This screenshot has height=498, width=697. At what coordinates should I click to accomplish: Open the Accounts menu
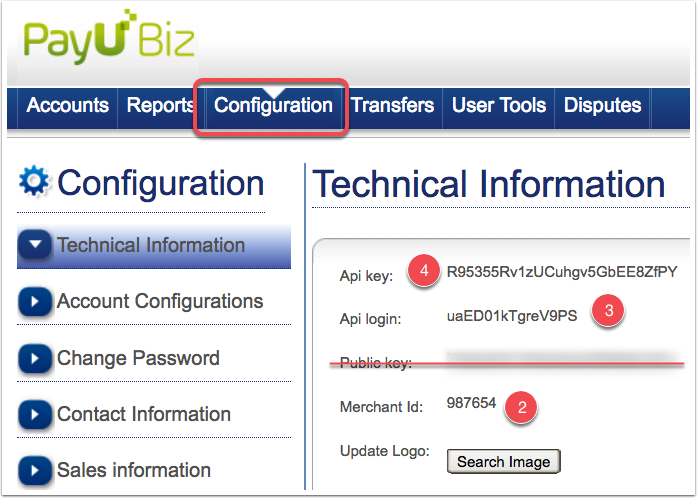pos(67,105)
